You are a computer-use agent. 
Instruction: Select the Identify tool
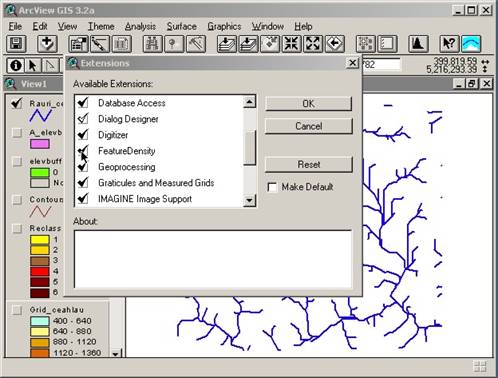point(16,65)
